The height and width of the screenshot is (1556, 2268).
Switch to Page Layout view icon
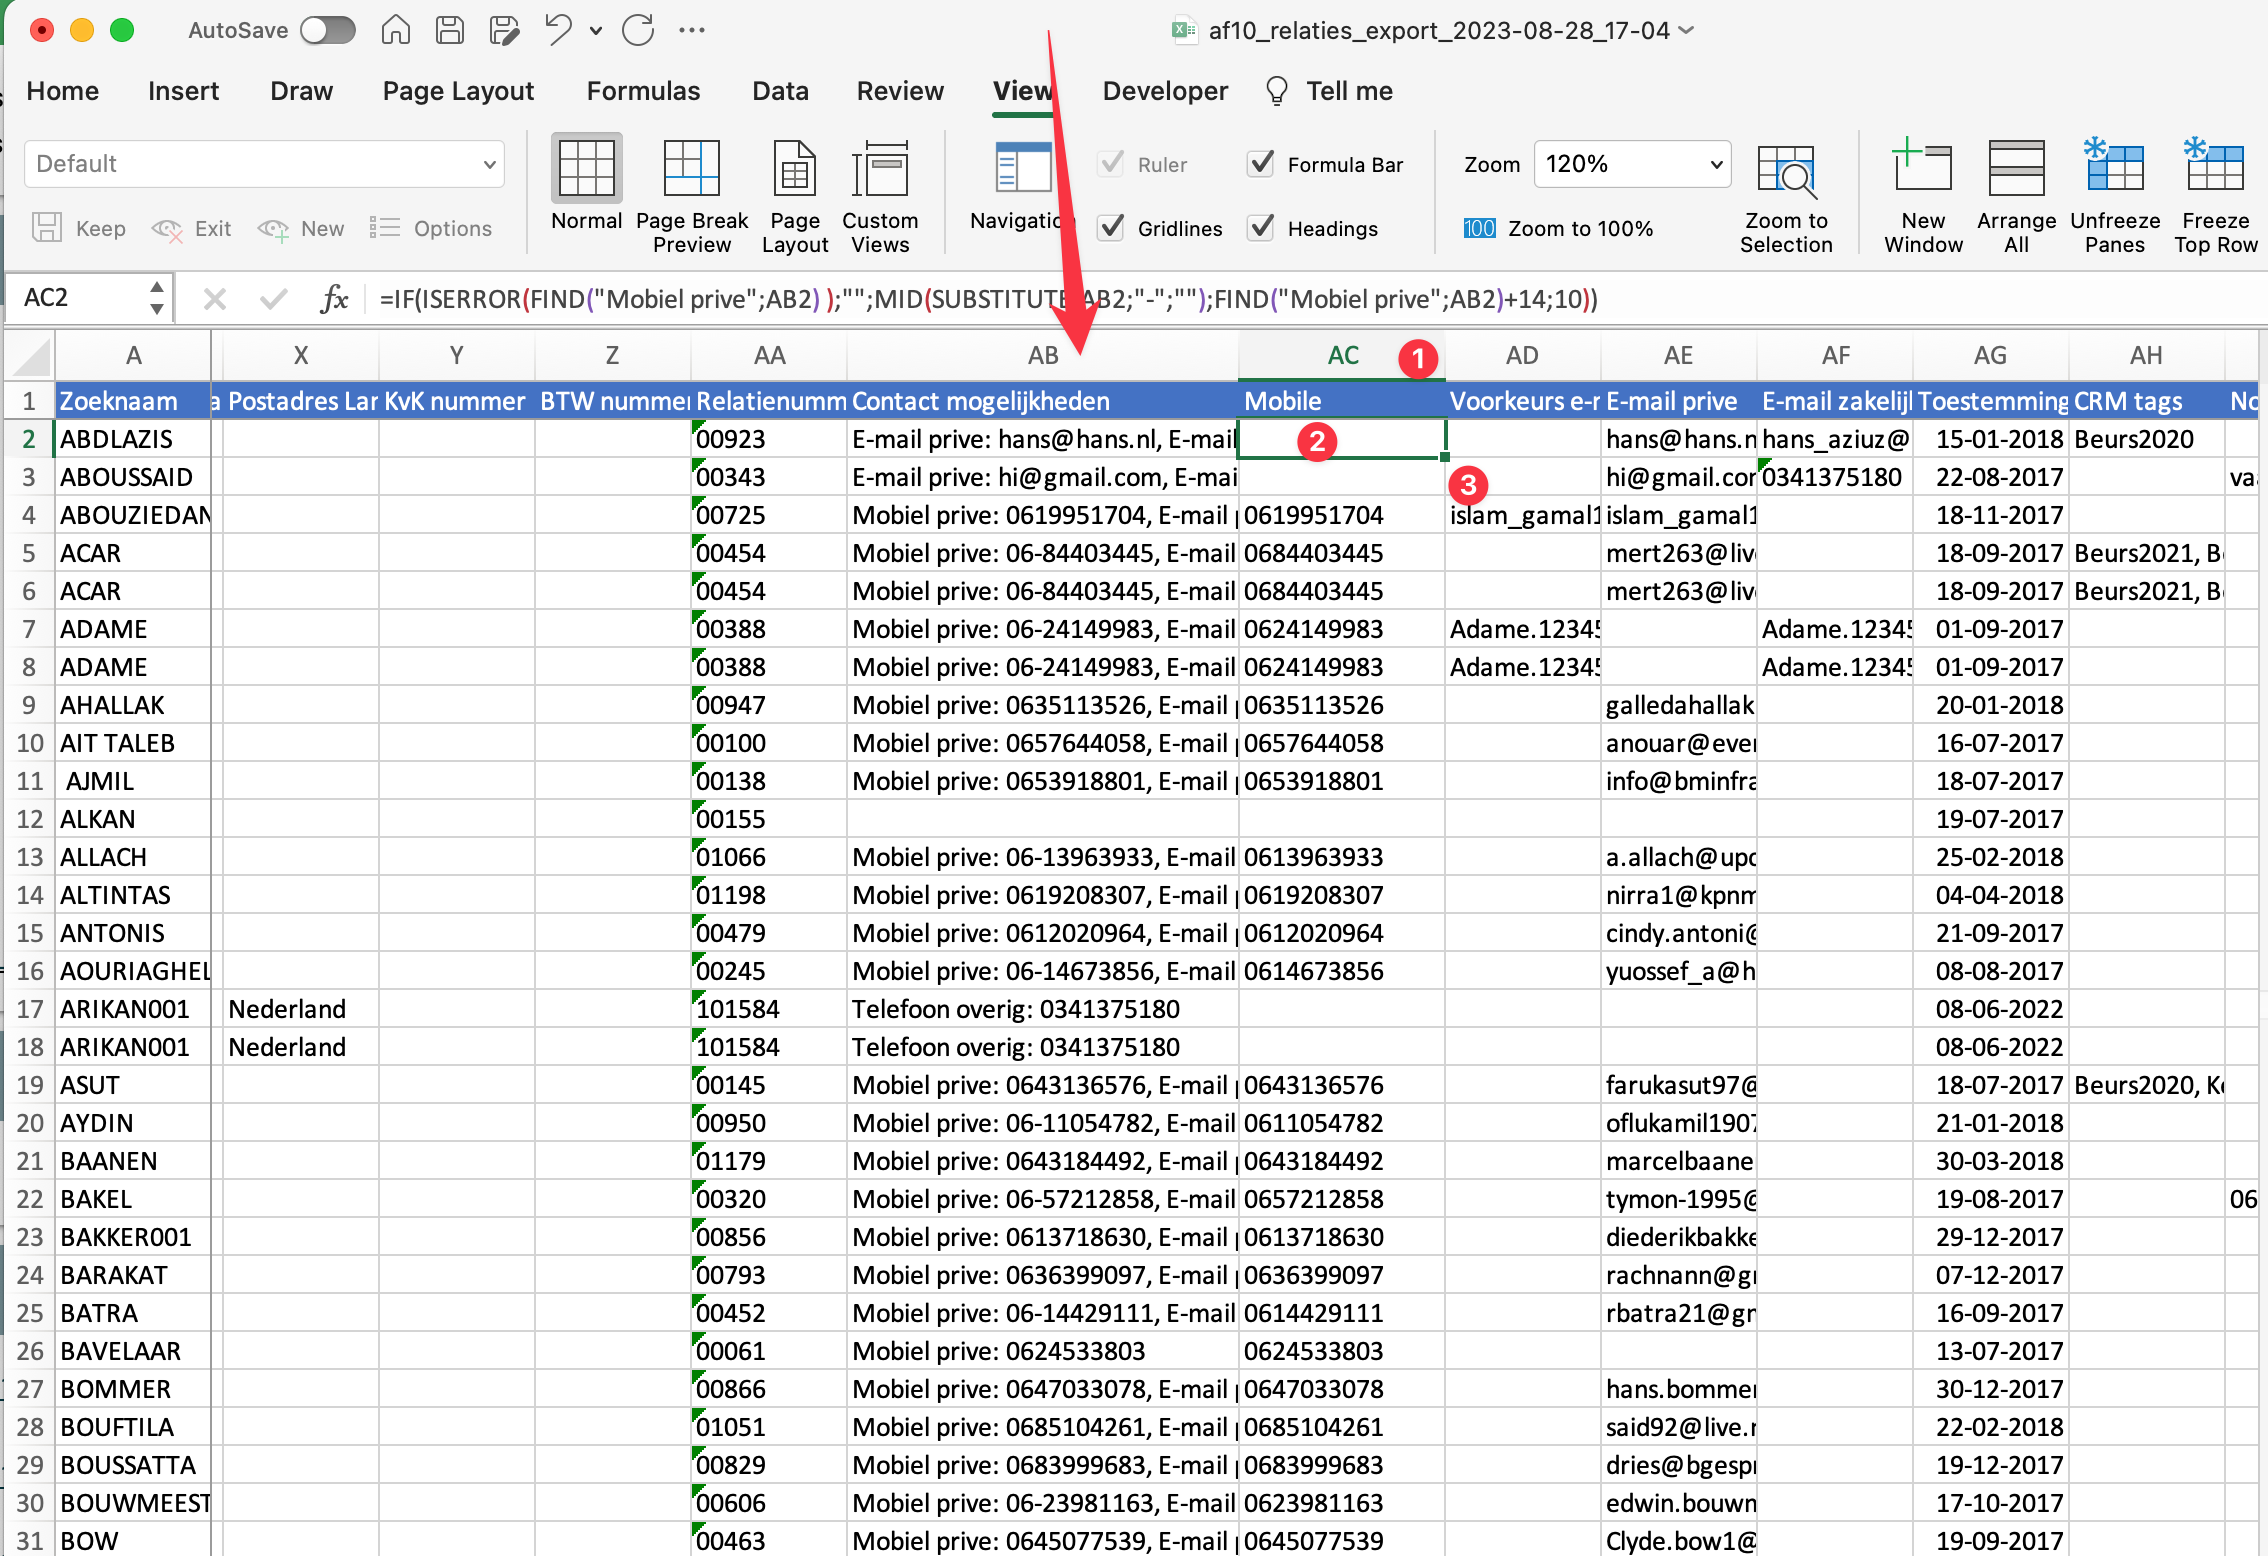pos(794,170)
